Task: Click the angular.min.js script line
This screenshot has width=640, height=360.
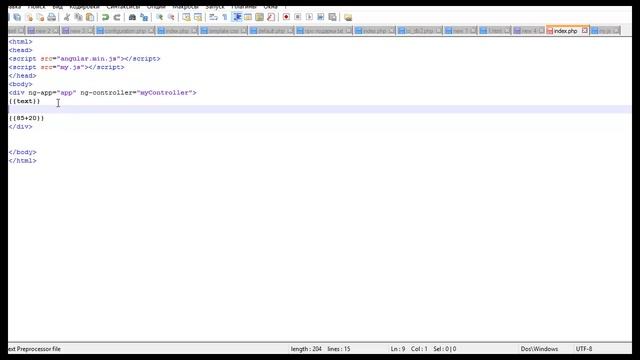Action: coord(84,59)
